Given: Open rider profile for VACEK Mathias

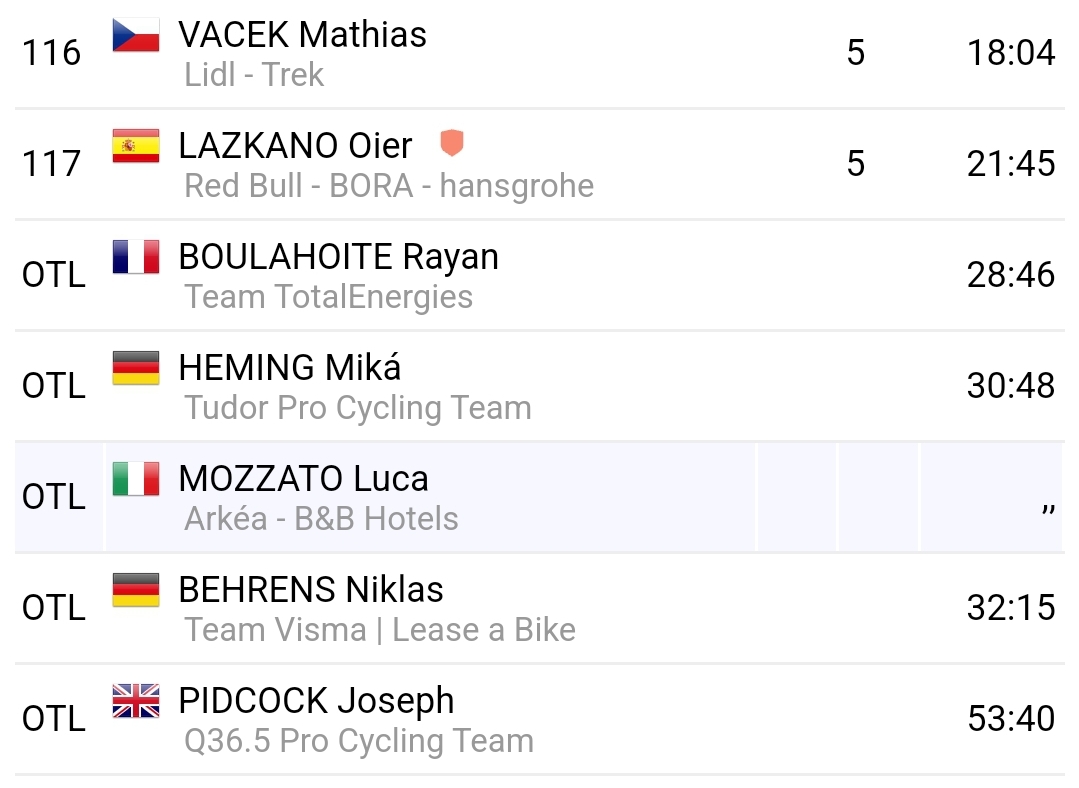Looking at the screenshot, I should [x=302, y=35].
